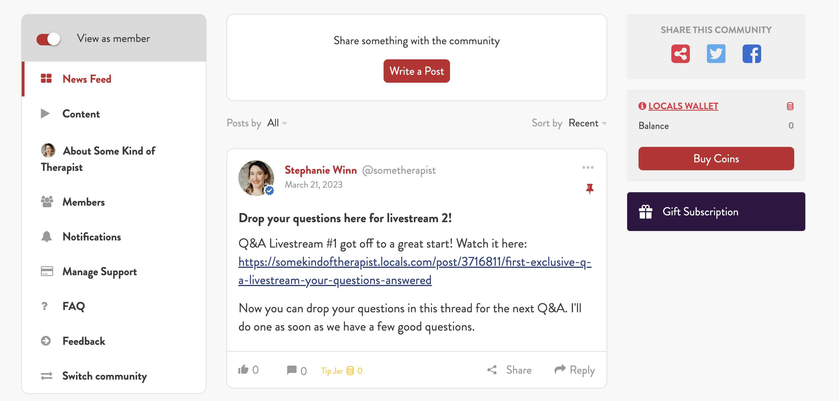Open comments via speech bubble icon
This screenshot has height=401, width=839.
292,370
